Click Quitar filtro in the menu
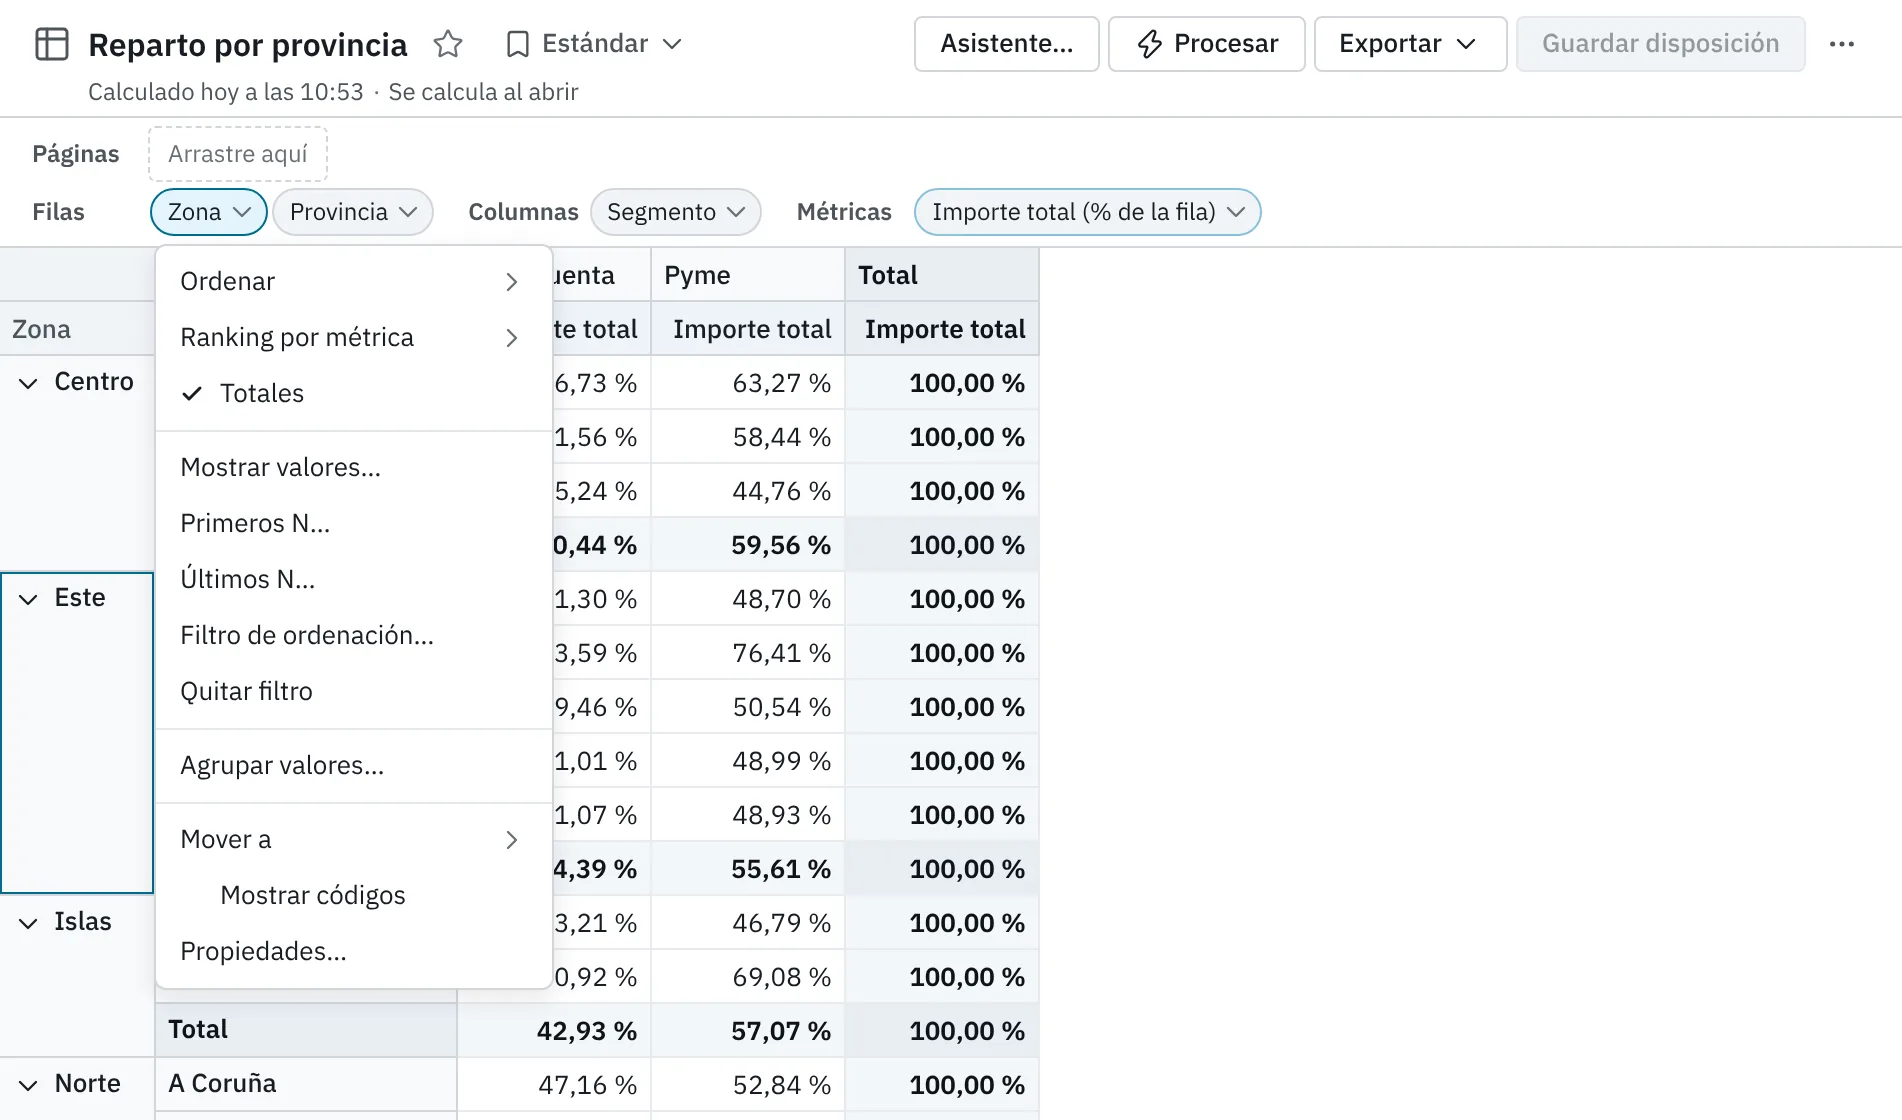 pos(354,691)
